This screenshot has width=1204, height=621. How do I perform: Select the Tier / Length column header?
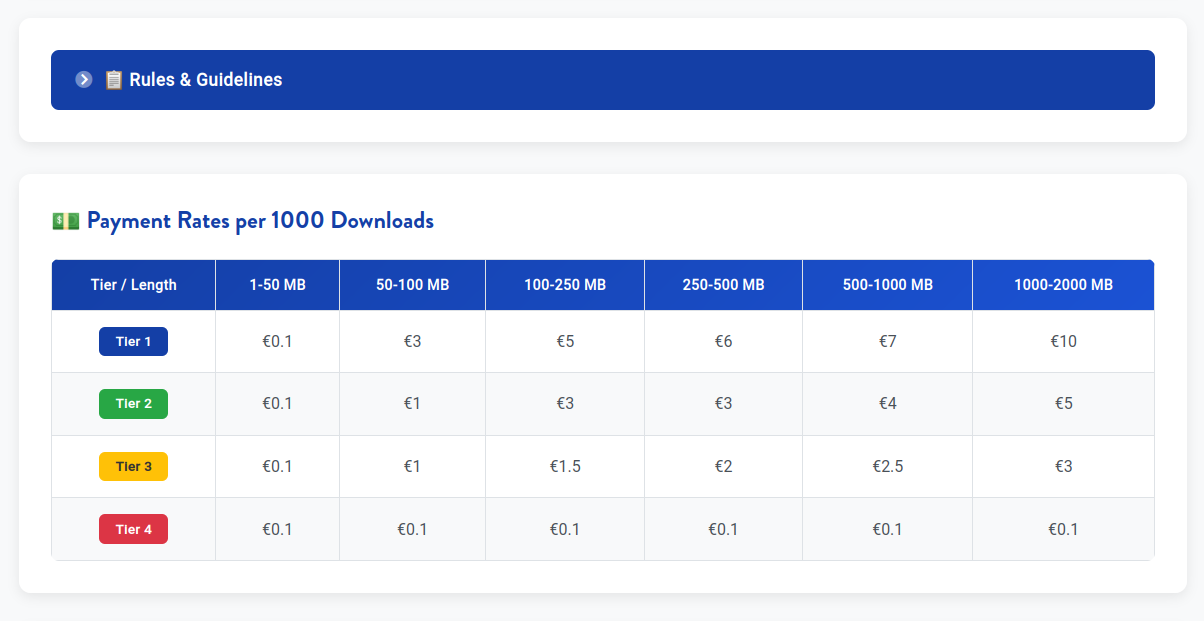click(133, 284)
